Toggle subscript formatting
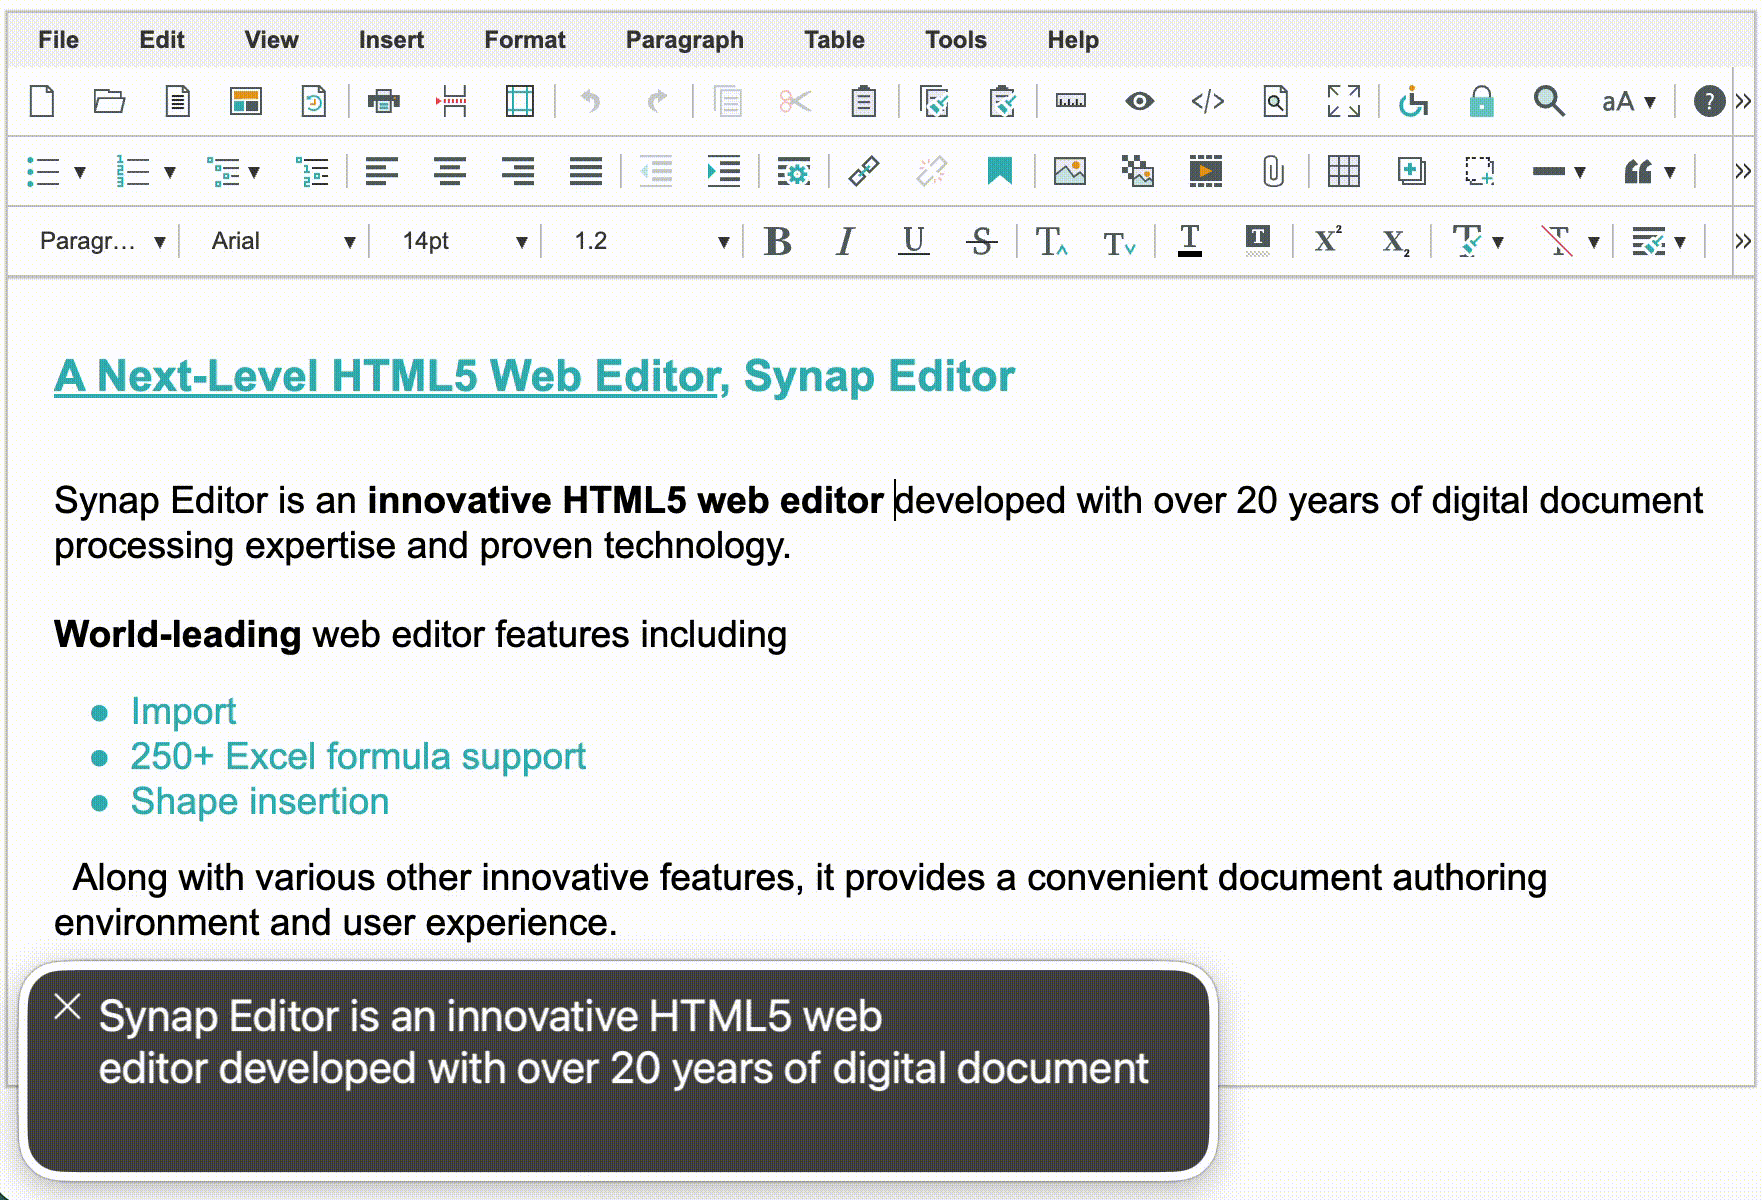Image resolution: width=1762 pixels, height=1200 pixels. click(x=1396, y=241)
